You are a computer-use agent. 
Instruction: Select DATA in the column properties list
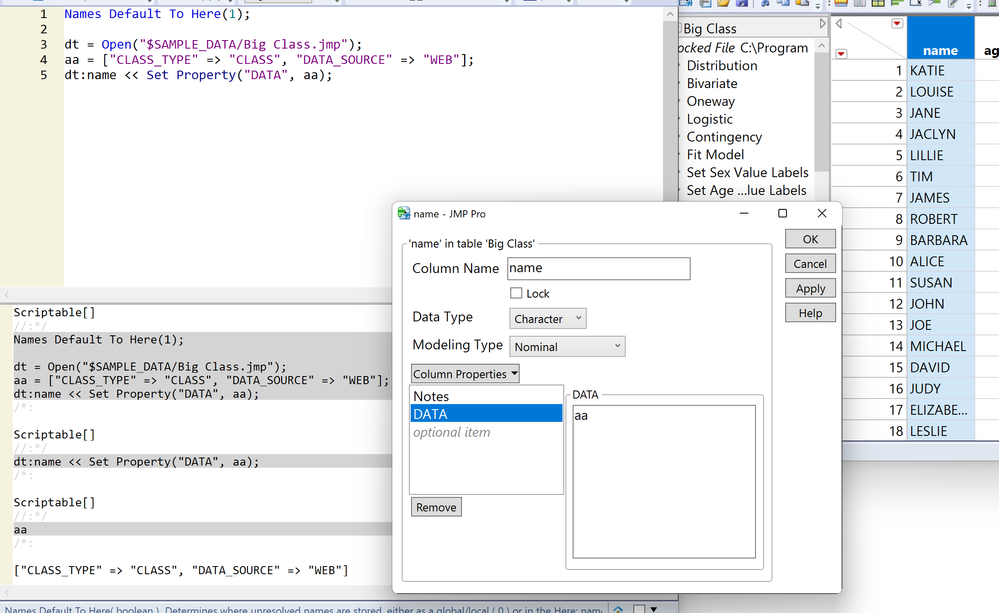(x=486, y=414)
